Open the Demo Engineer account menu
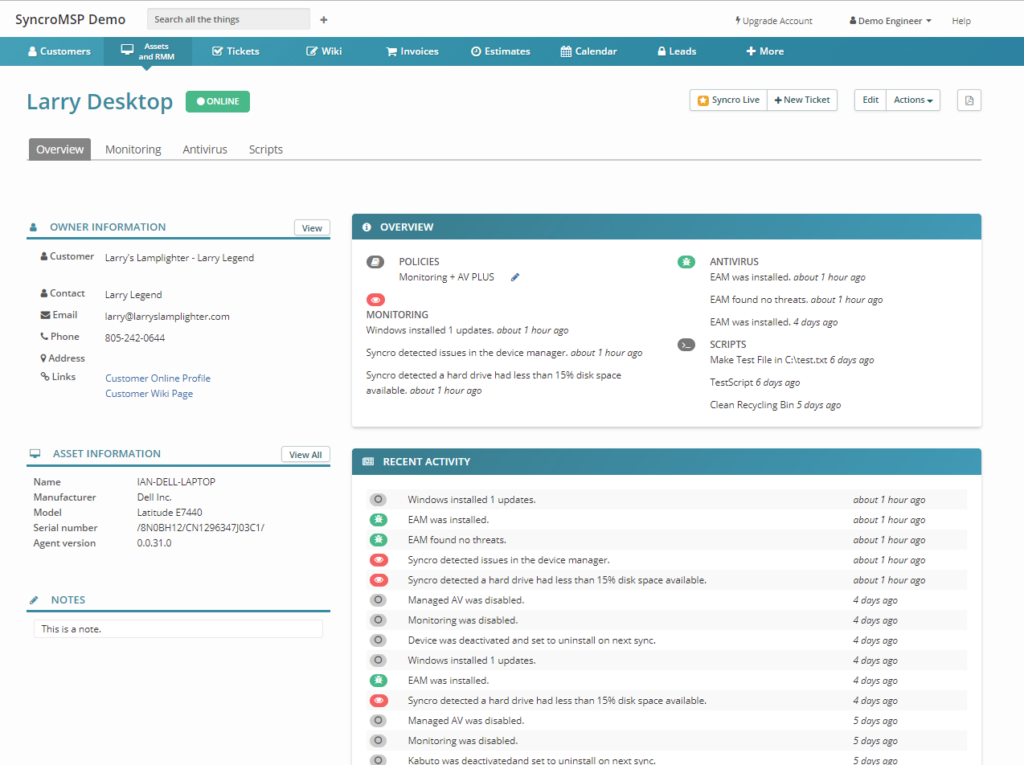The width and height of the screenshot is (1024, 765). [888, 19]
